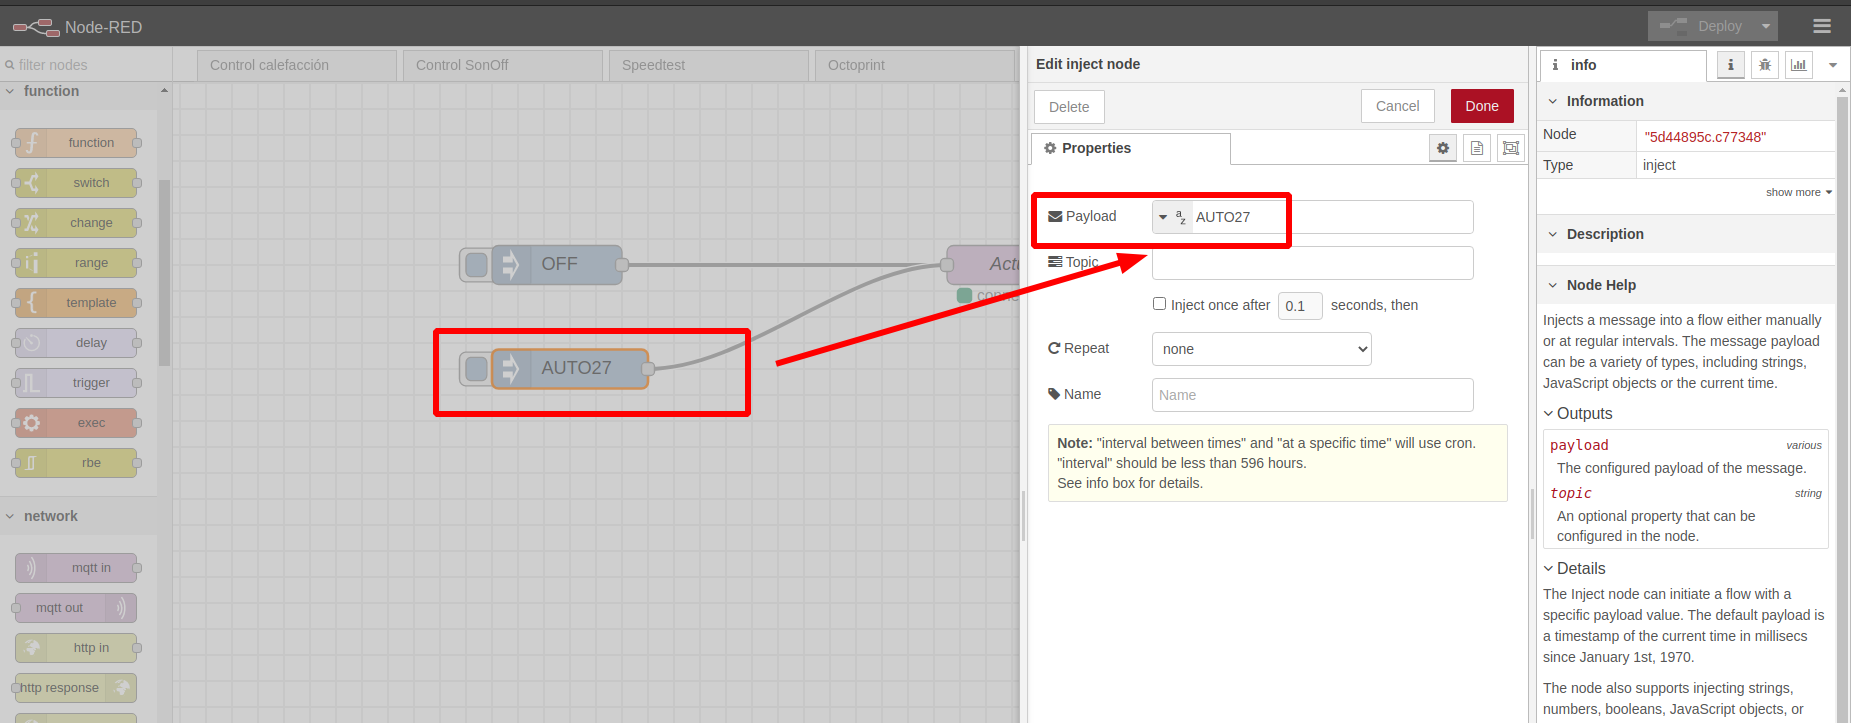The width and height of the screenshot is (1851, 723).
Task: Open the debug messages bug tab icon
Action: (x=1765, y=65)
